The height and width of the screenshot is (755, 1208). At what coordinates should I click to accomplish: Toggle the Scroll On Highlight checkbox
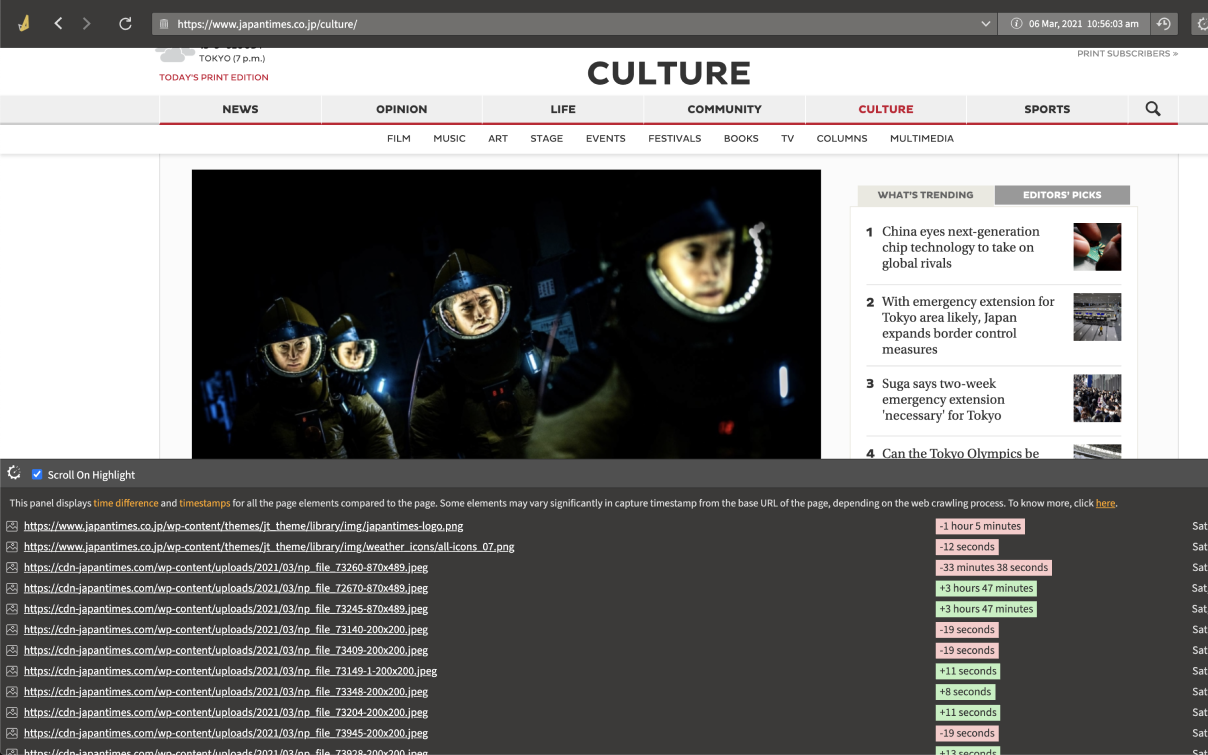pyautogui.click(x=37, y=474)
